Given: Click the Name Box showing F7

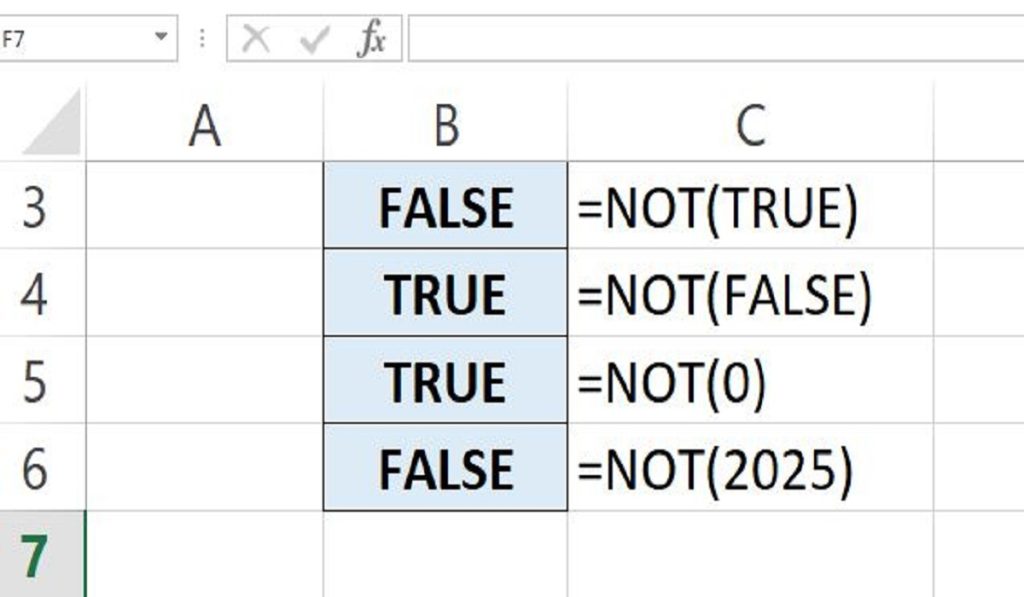Looking at the screenshot, I should pos(70,38).
